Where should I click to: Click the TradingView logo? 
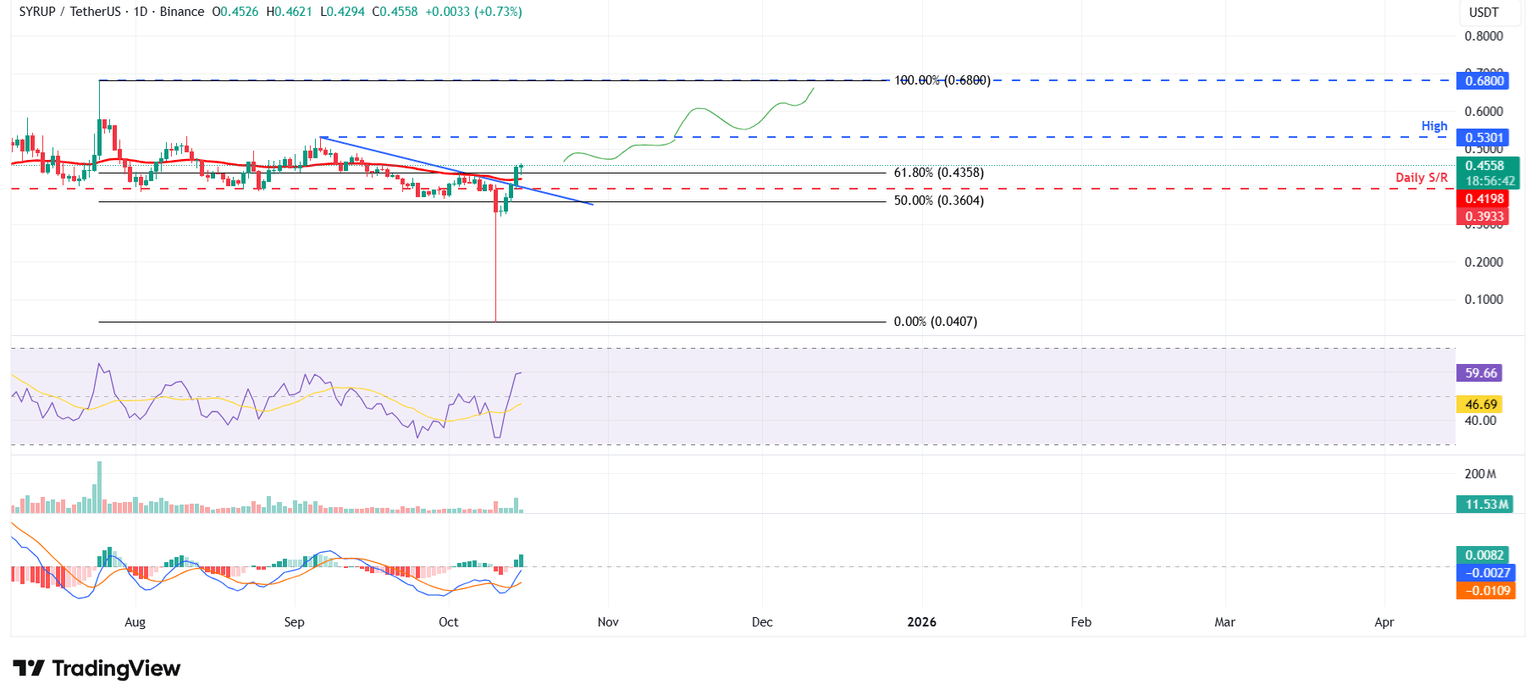(x=95, y=668)
